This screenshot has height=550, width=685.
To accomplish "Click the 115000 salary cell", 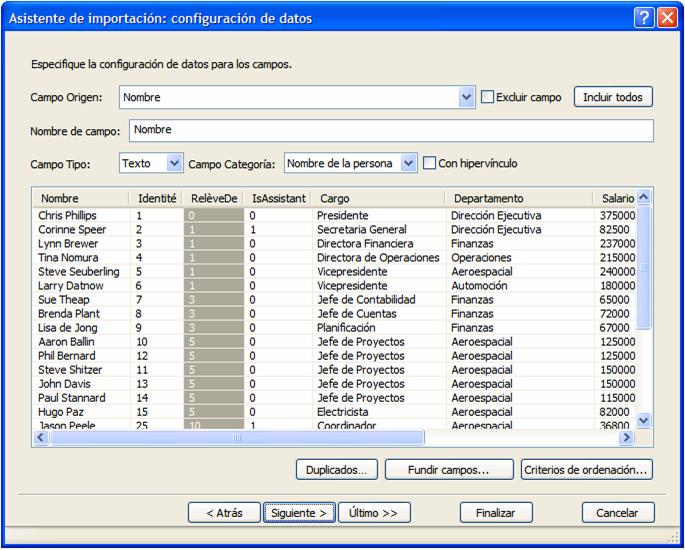I will click(x=618, y=398).
